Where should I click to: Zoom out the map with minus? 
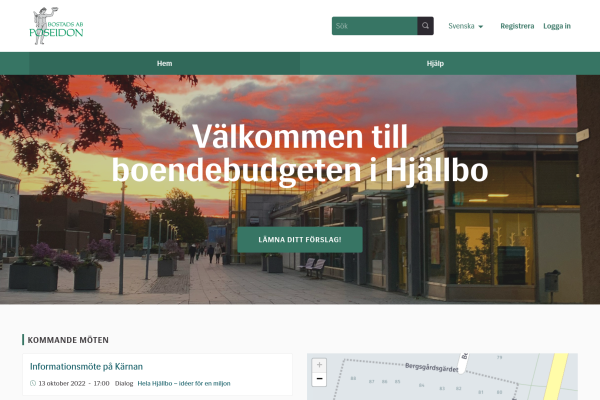319,379
